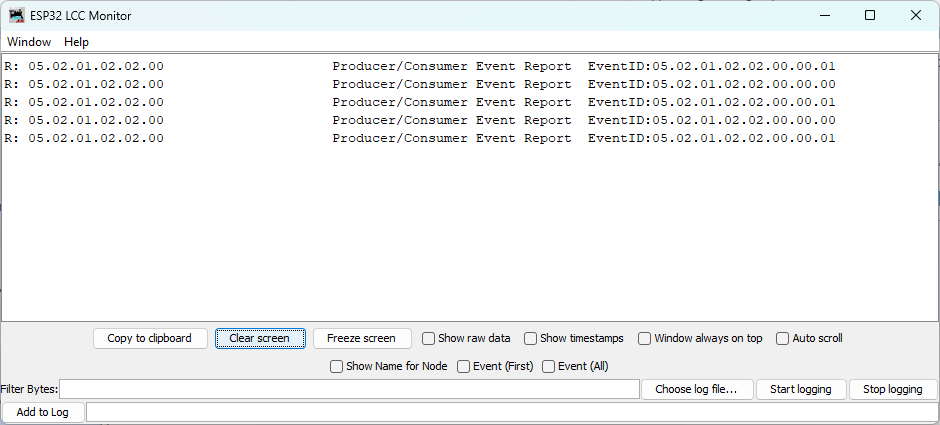Enable Show raw data checkbox
This screenshot has width=940, height=425.
pyautogui.click(x=428, y=339)
